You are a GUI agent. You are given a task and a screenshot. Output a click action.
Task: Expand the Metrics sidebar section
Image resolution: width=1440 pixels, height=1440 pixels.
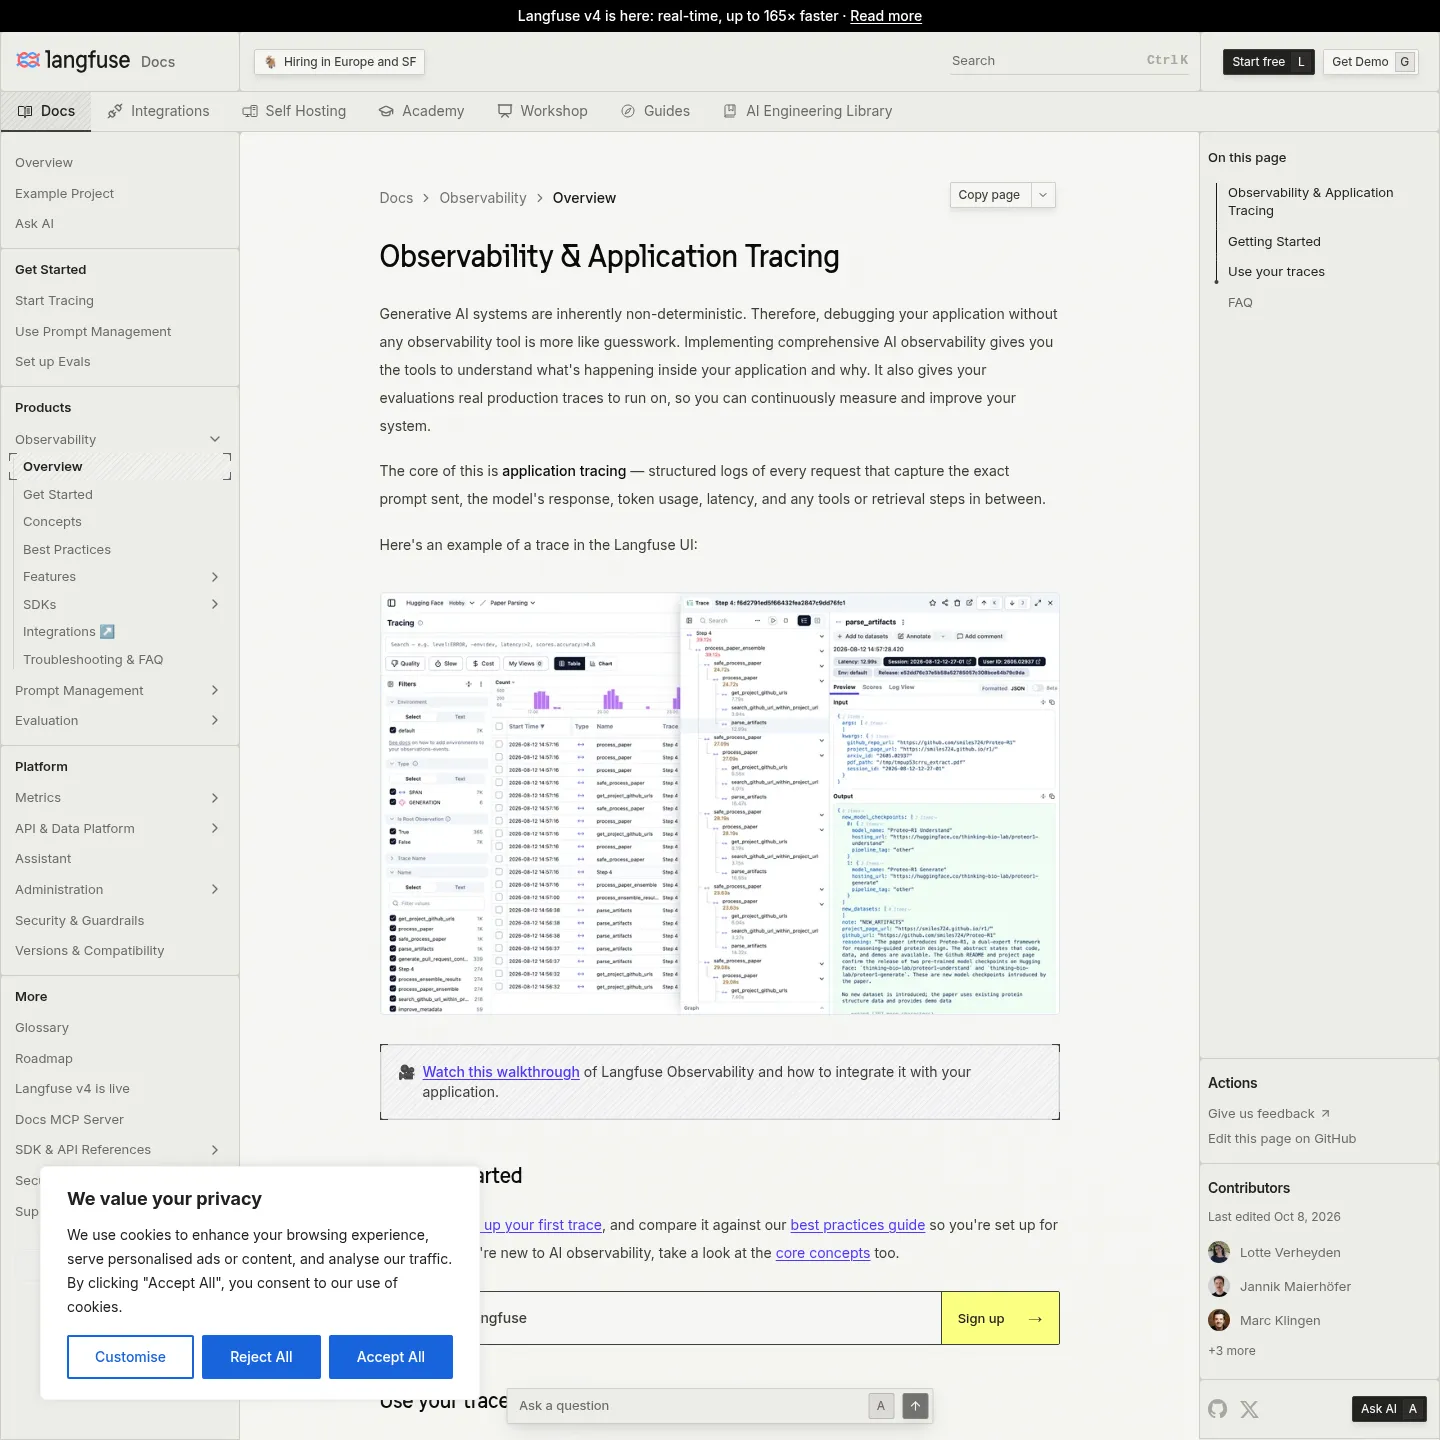coord(215,798)
